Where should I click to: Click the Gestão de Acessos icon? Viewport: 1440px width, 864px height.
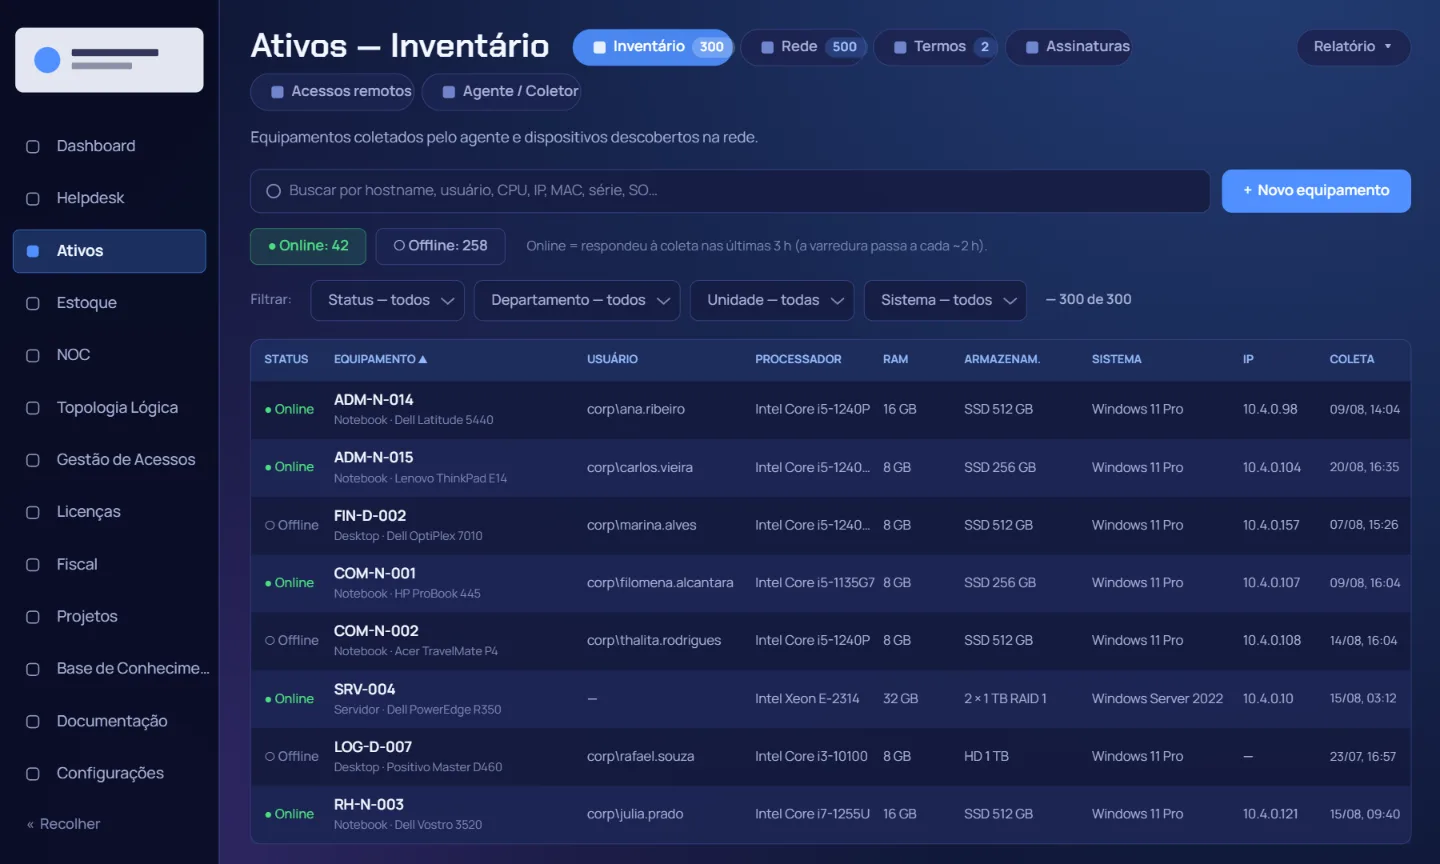pyautogui.click(x=33, y=460)
